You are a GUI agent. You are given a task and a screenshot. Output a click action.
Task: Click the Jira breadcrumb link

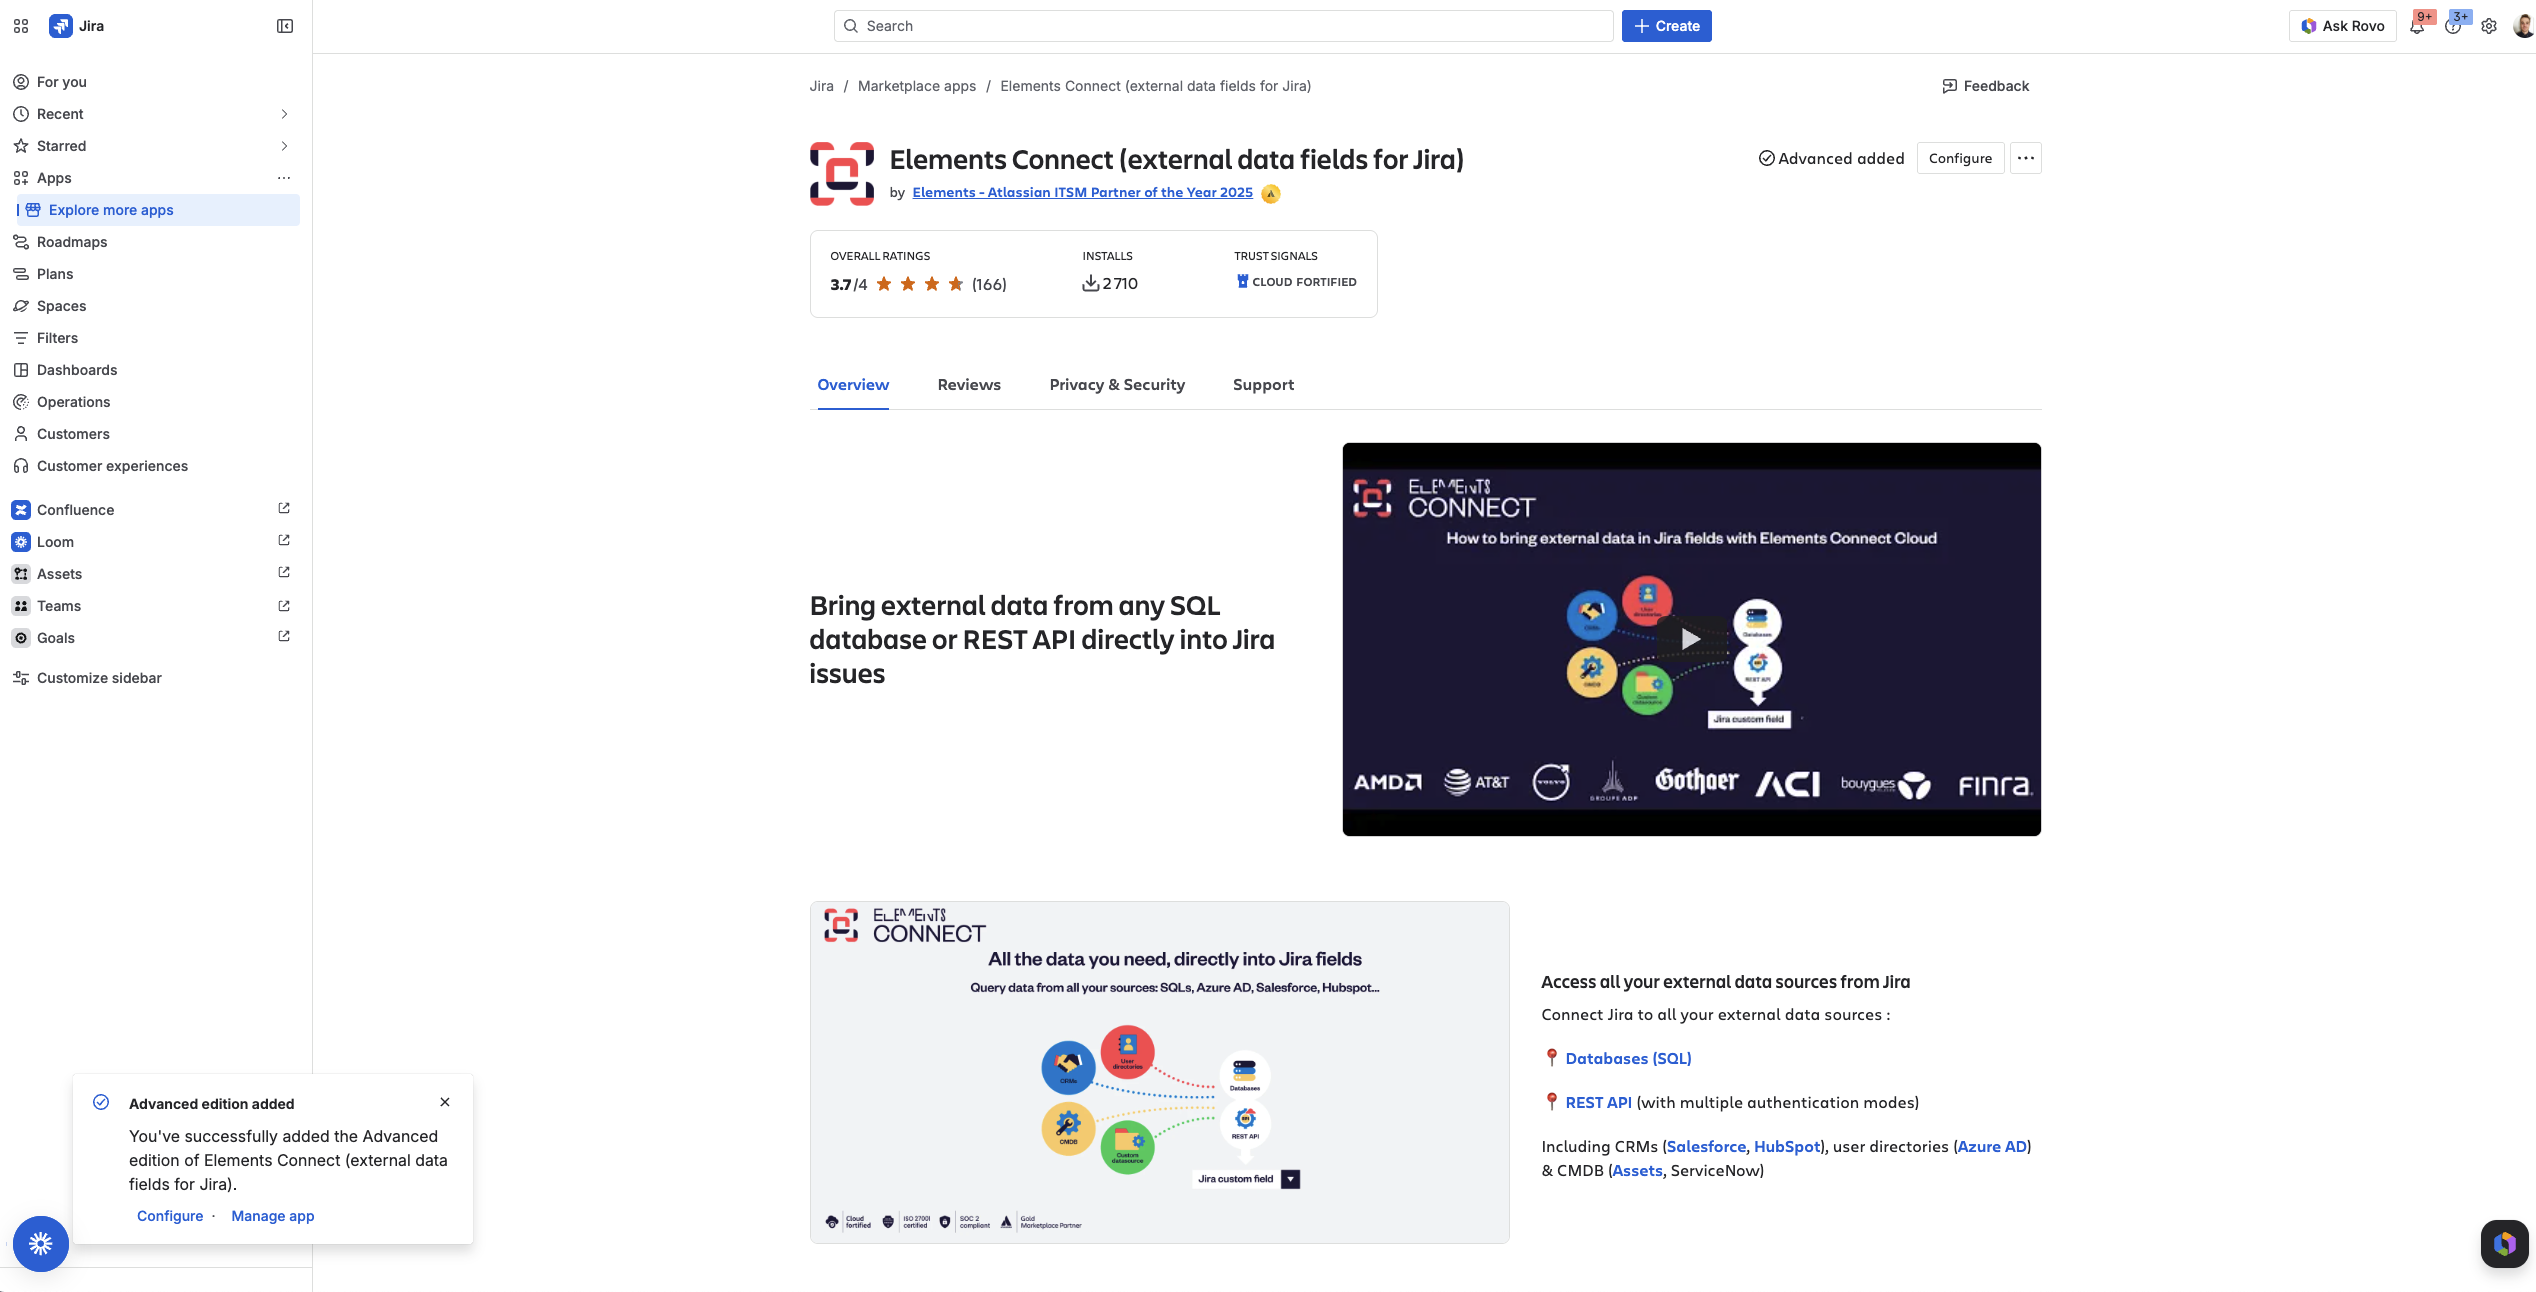pos(821,86)
